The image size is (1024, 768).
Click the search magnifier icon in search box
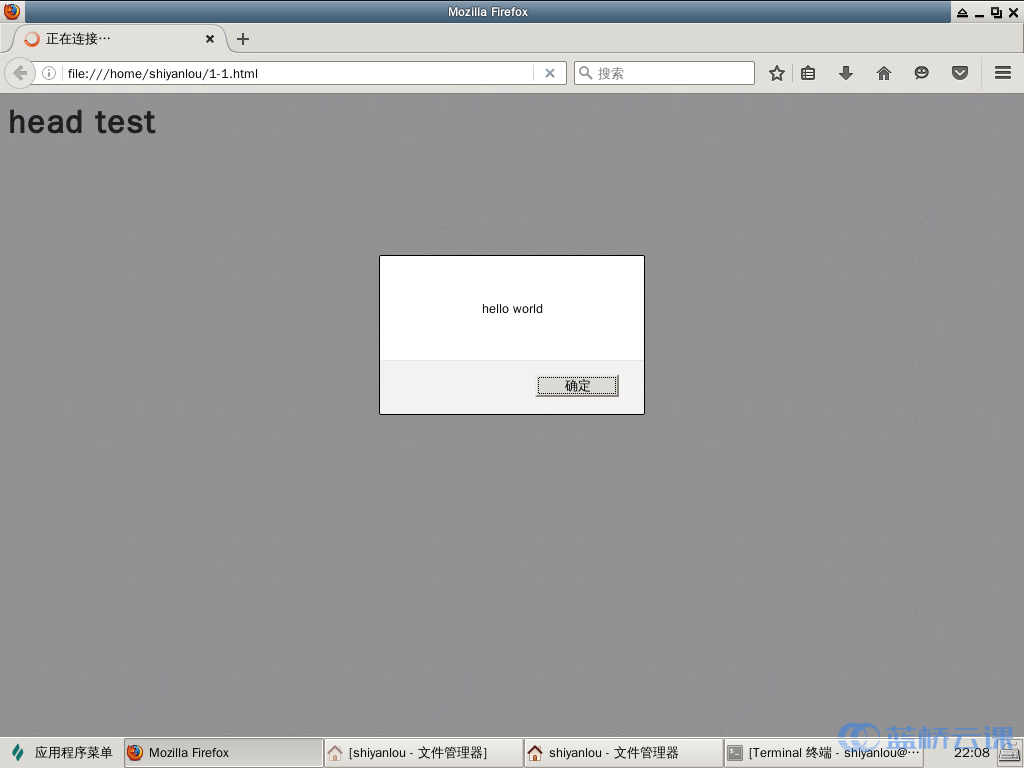(586, 73)
